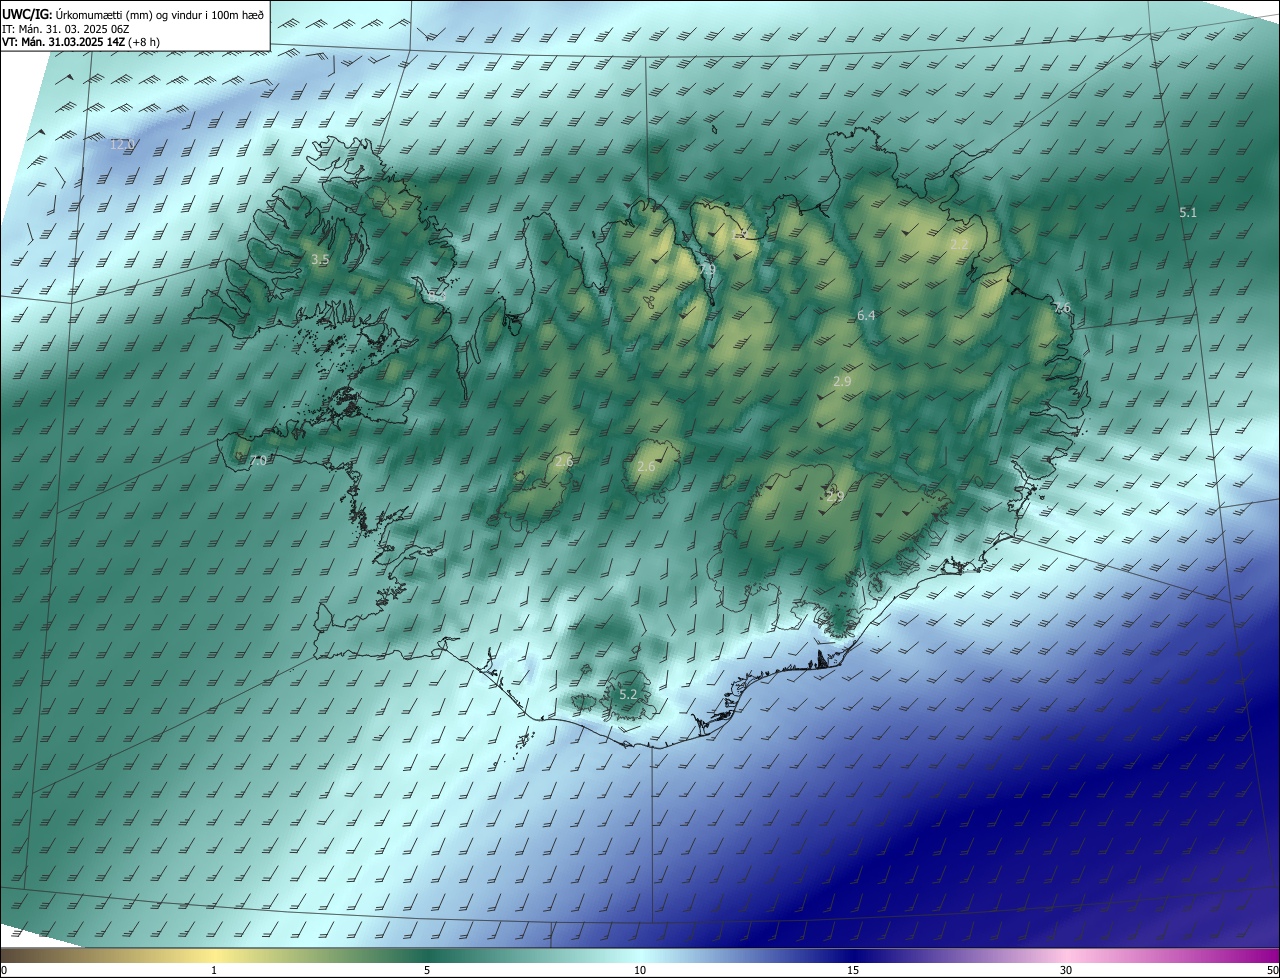Select the 2.2 value label on the map
1280x978 pixels.
point(960,244)
